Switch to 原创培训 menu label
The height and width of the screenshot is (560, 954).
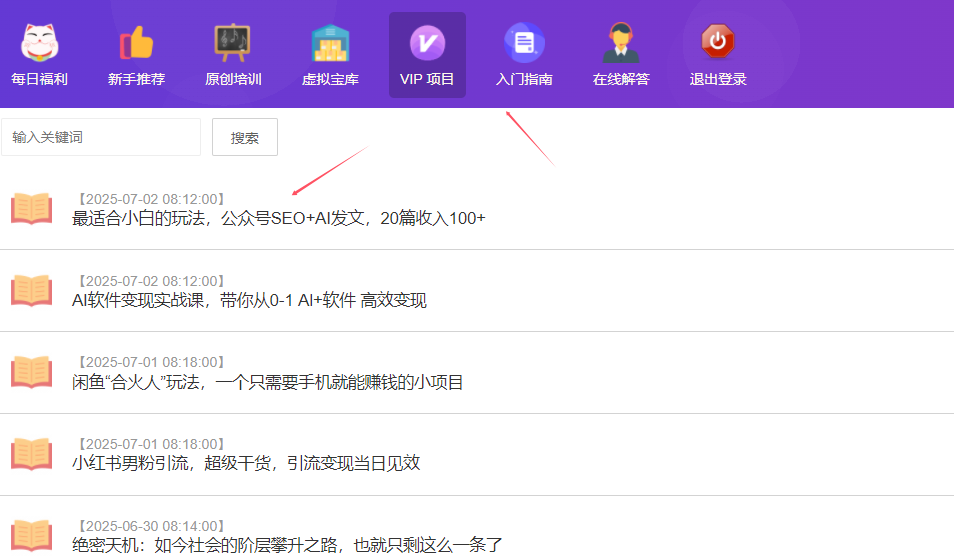tap(233, 79)
